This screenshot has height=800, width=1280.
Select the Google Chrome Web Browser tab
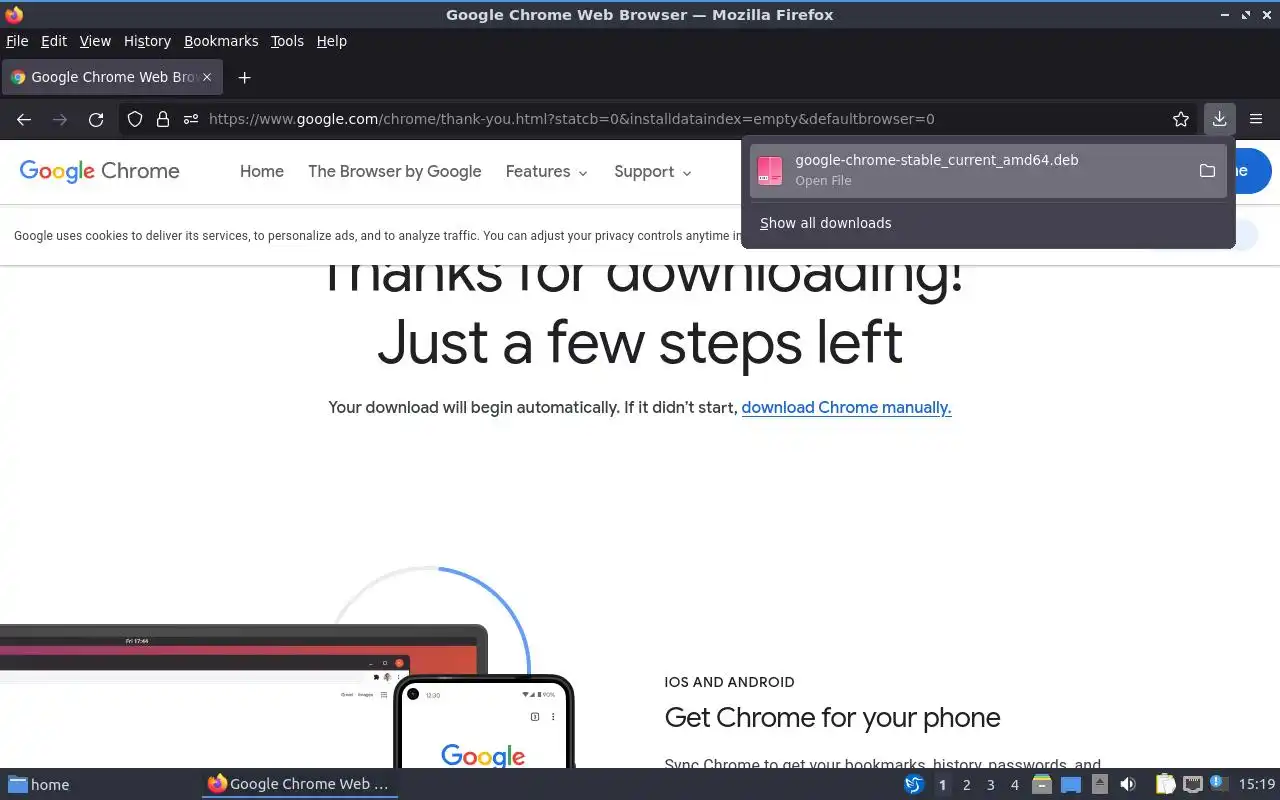pos(112,77)
